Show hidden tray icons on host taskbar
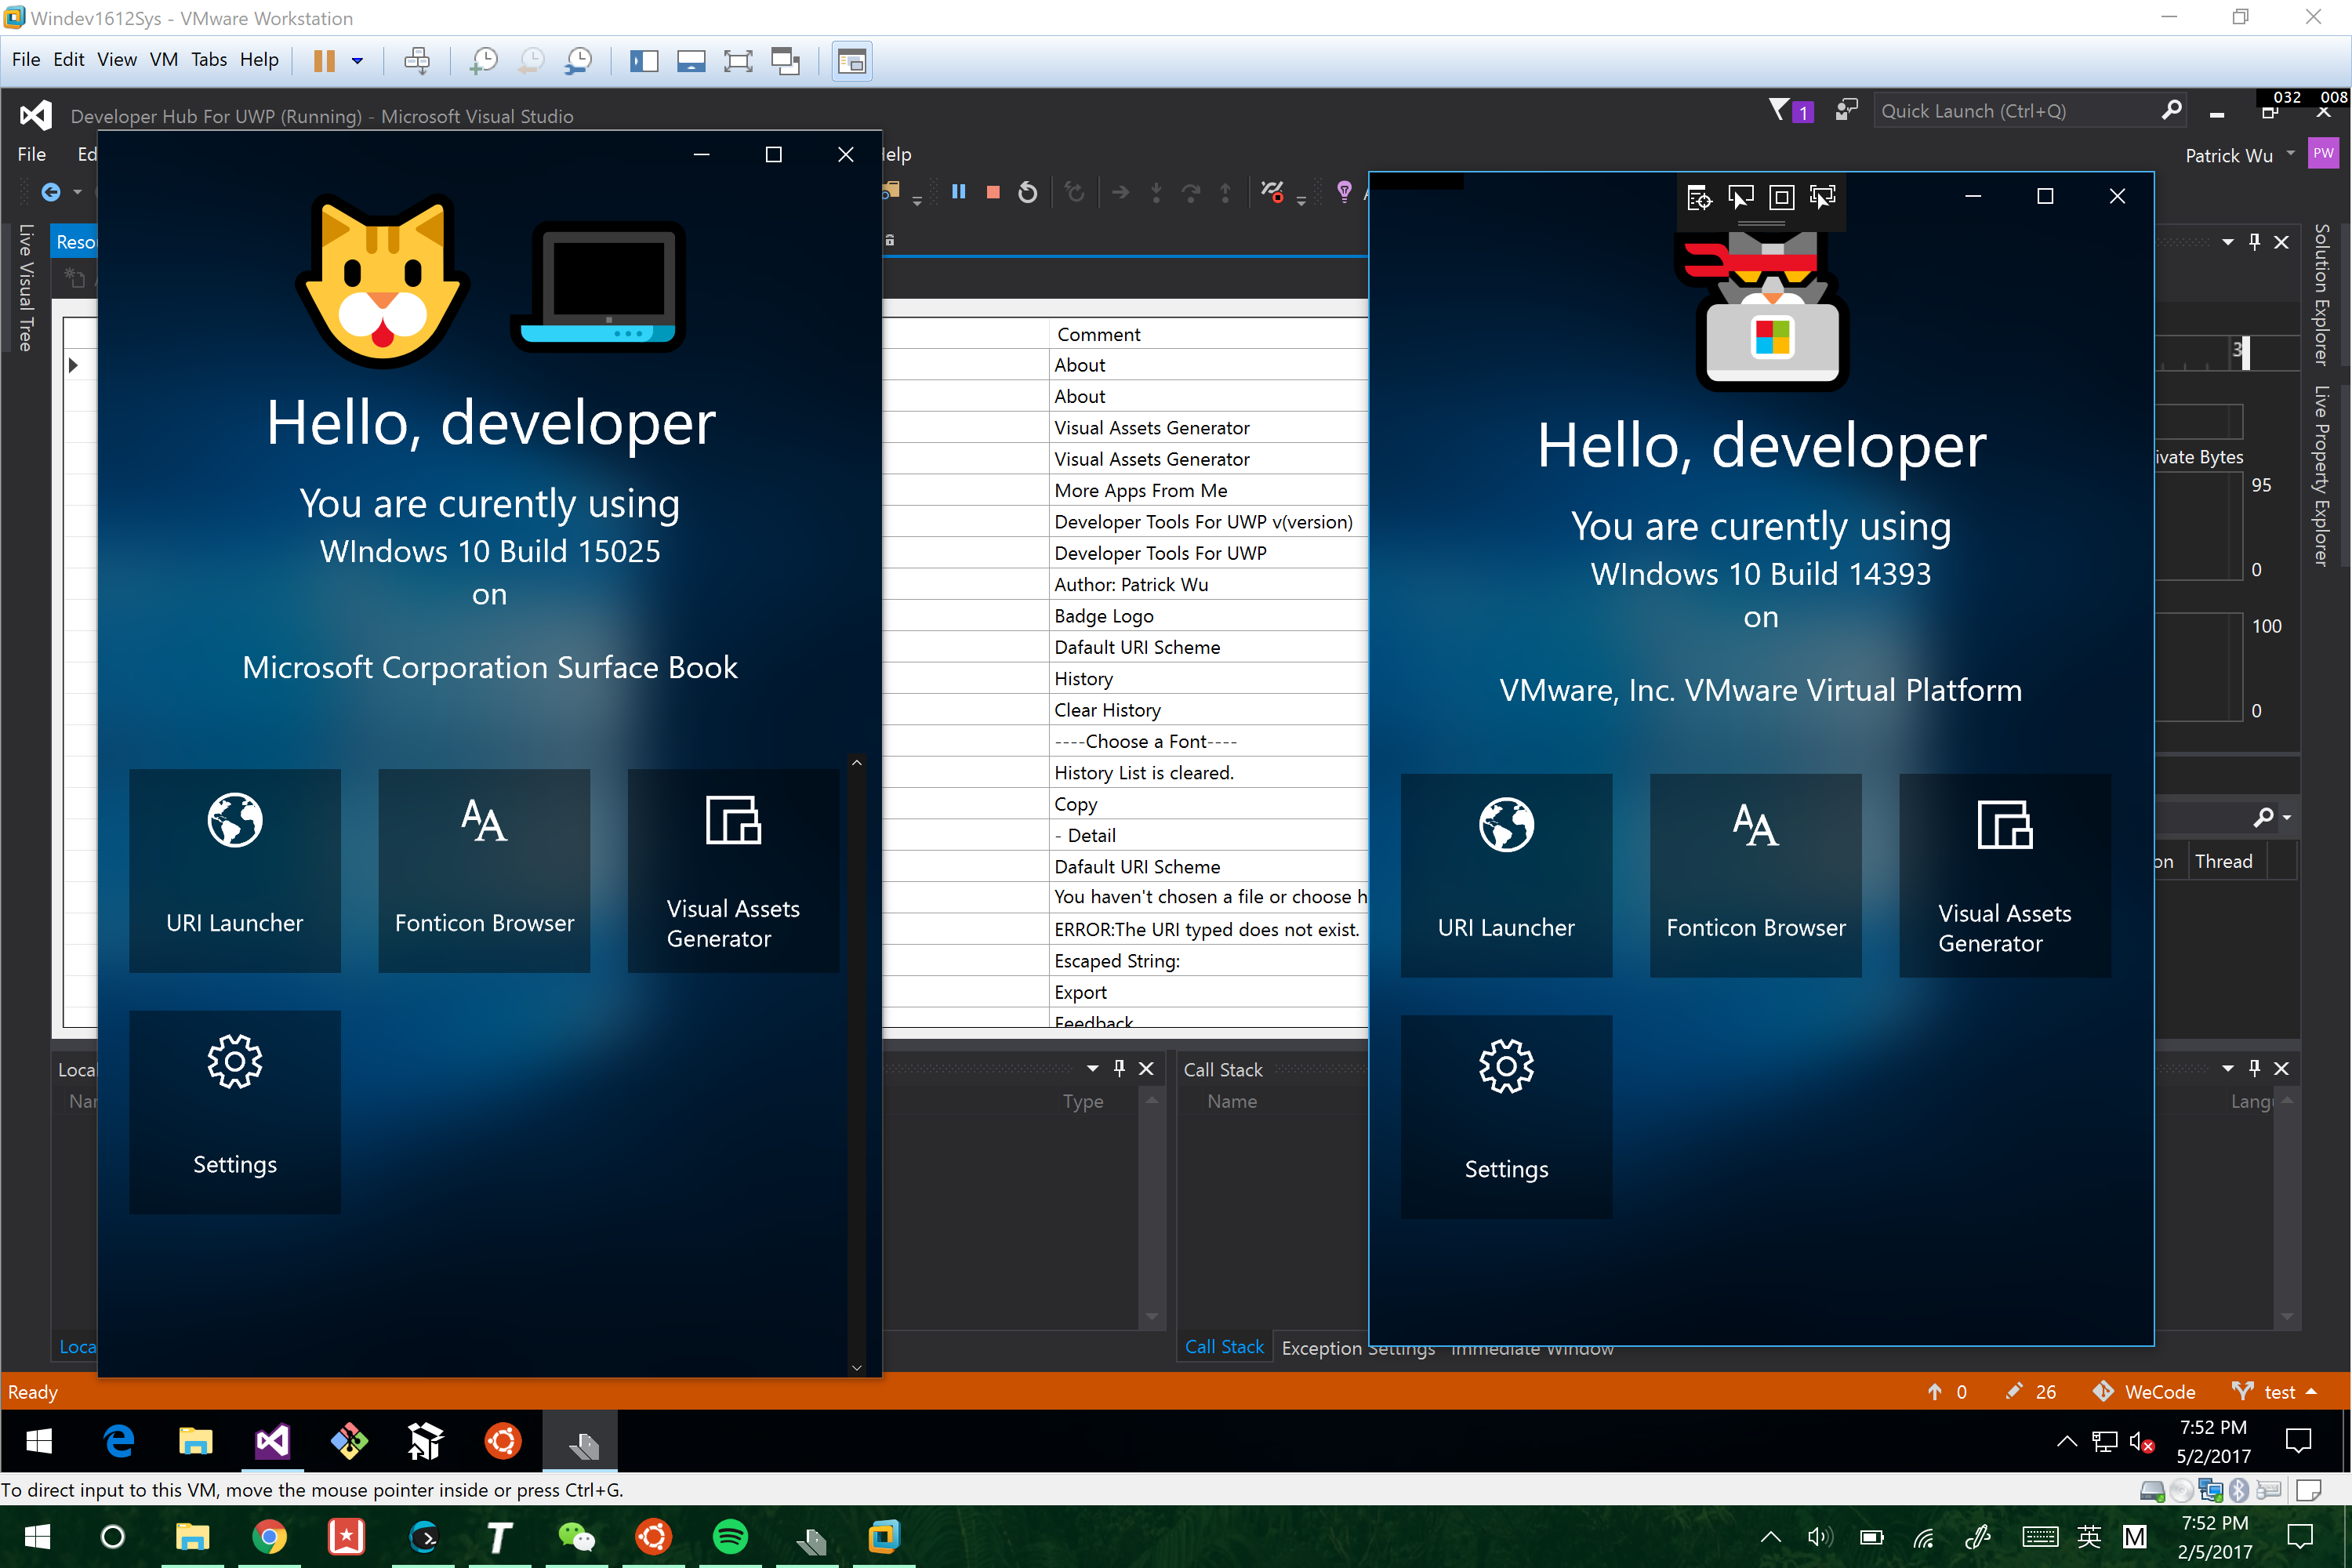 click(x=1770, y=1537)
